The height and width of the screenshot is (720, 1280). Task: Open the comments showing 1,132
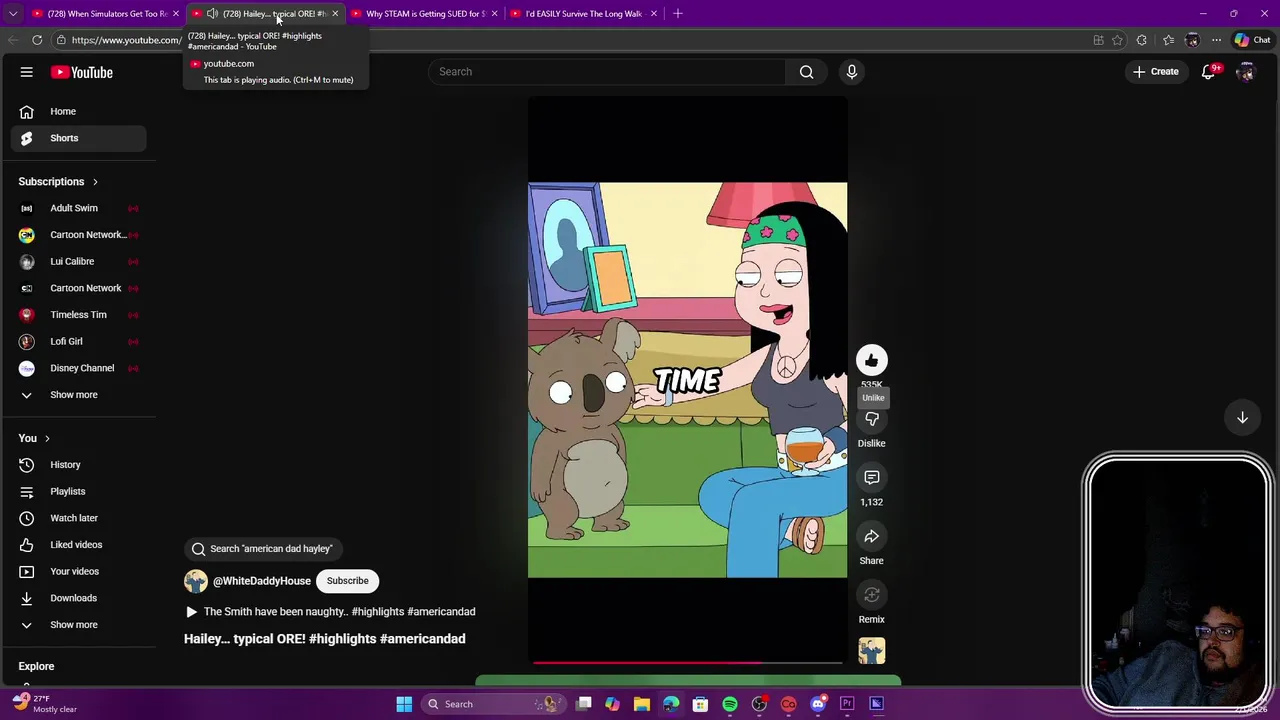(871, 478)
